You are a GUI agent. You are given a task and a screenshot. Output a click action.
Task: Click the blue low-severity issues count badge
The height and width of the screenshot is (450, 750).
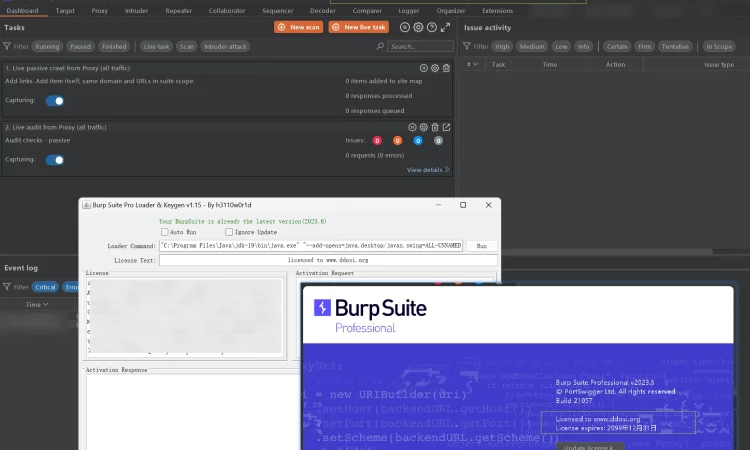click(418, 141)
